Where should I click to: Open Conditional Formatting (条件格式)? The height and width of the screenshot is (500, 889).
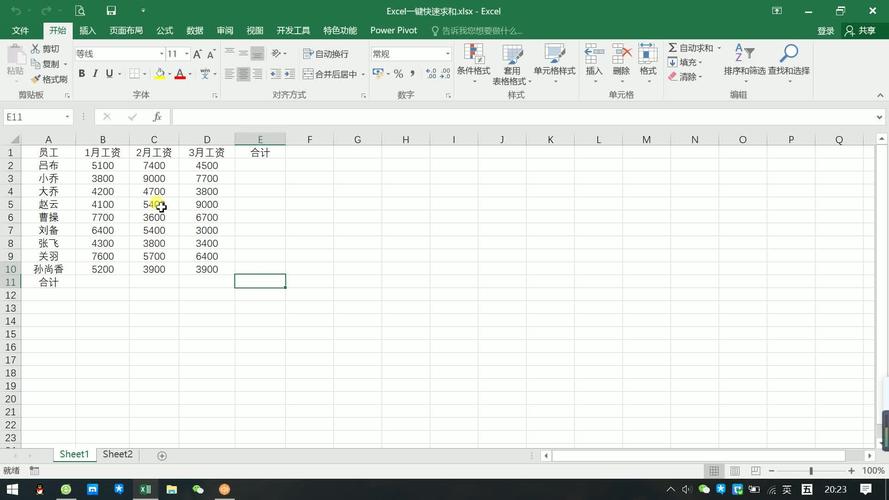[x=473, y=61]
